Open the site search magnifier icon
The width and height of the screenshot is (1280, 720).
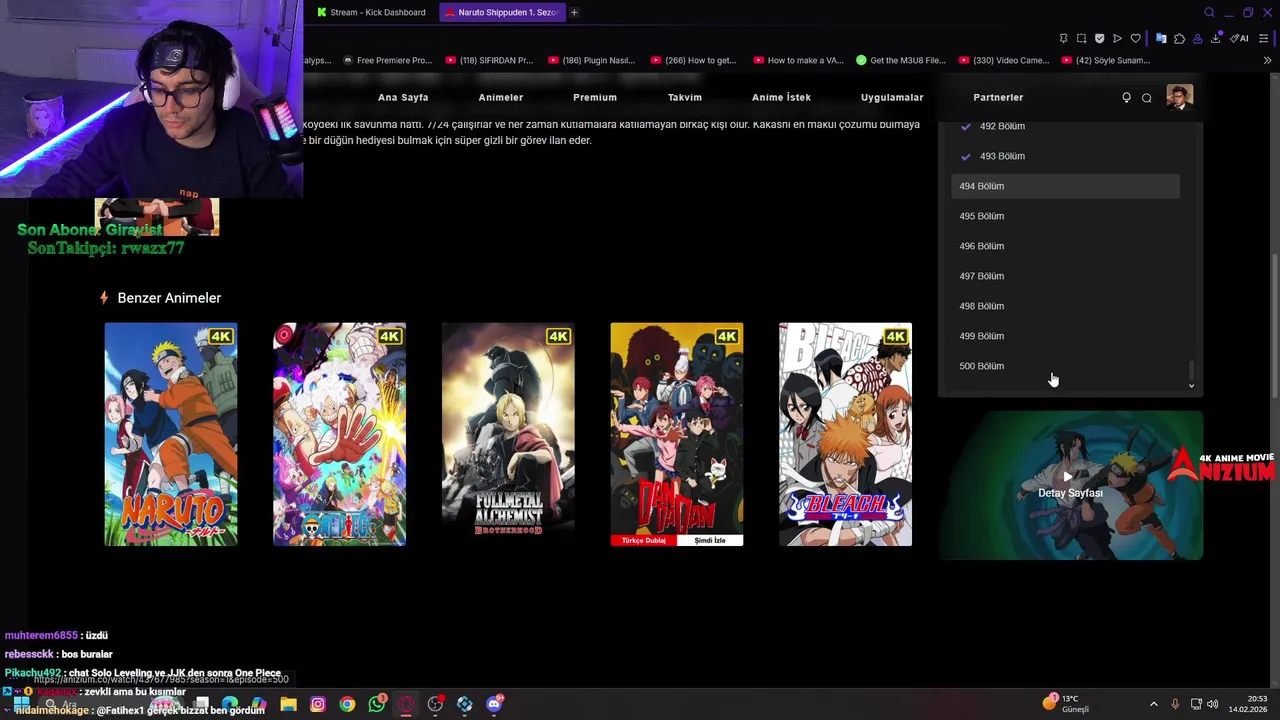point(1147,98)
